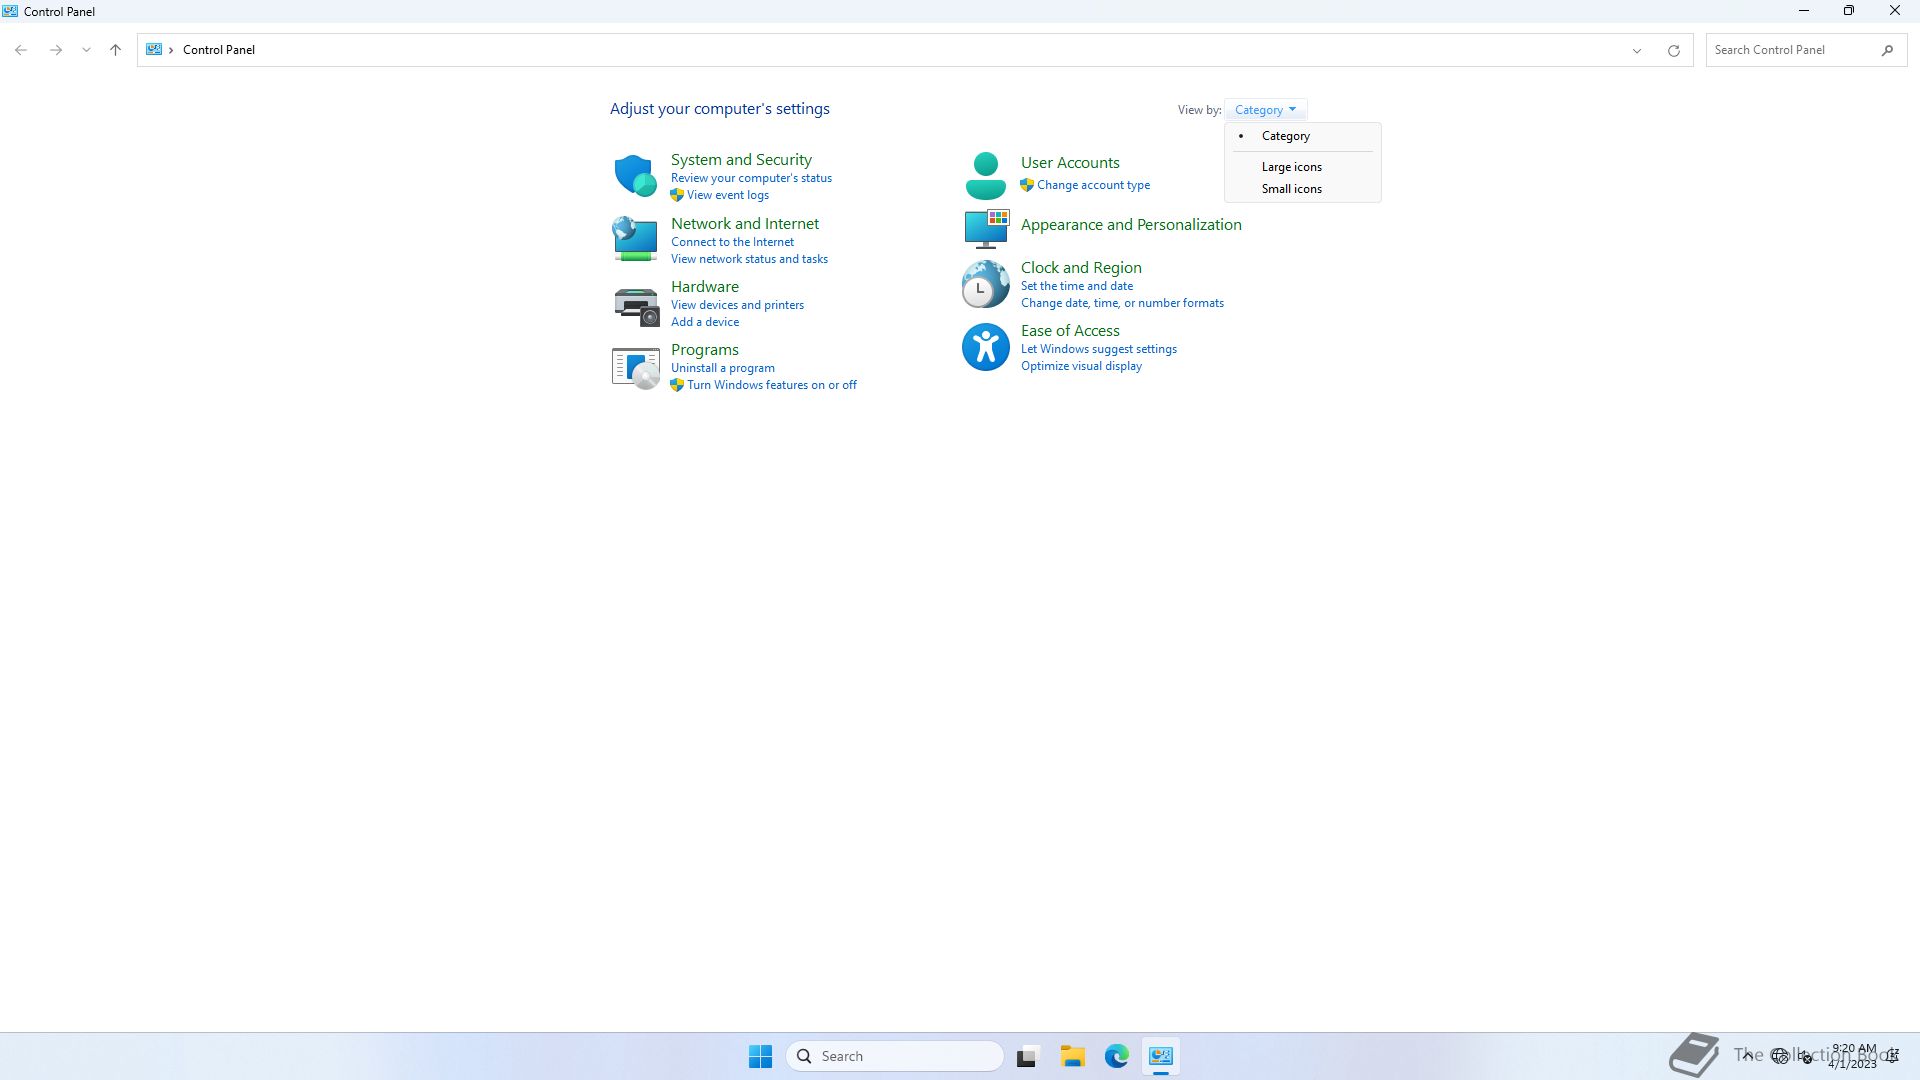Toggle the View by Category dropdown
This screenshot has height=1080, width=1920.
[1265, 110]
